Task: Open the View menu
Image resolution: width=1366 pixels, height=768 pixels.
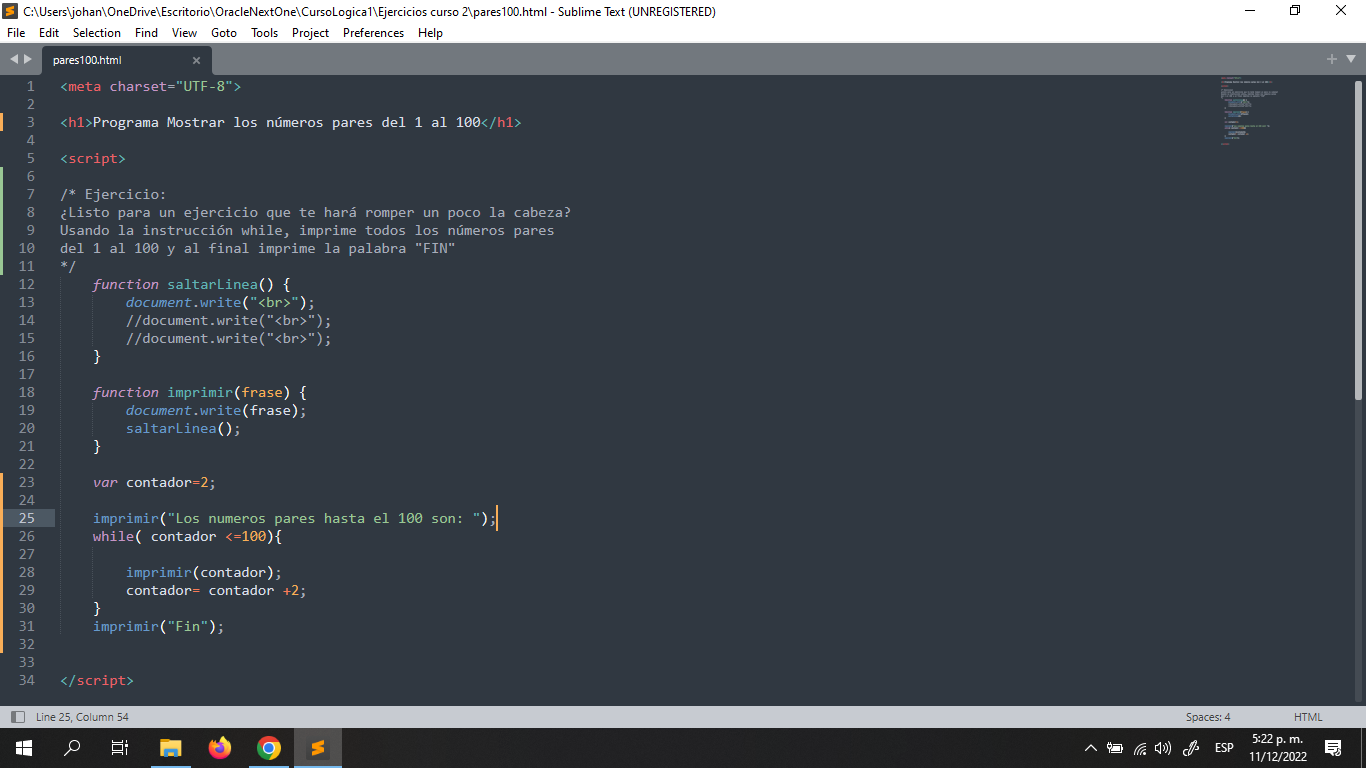Action: click(x=184, y=33)
